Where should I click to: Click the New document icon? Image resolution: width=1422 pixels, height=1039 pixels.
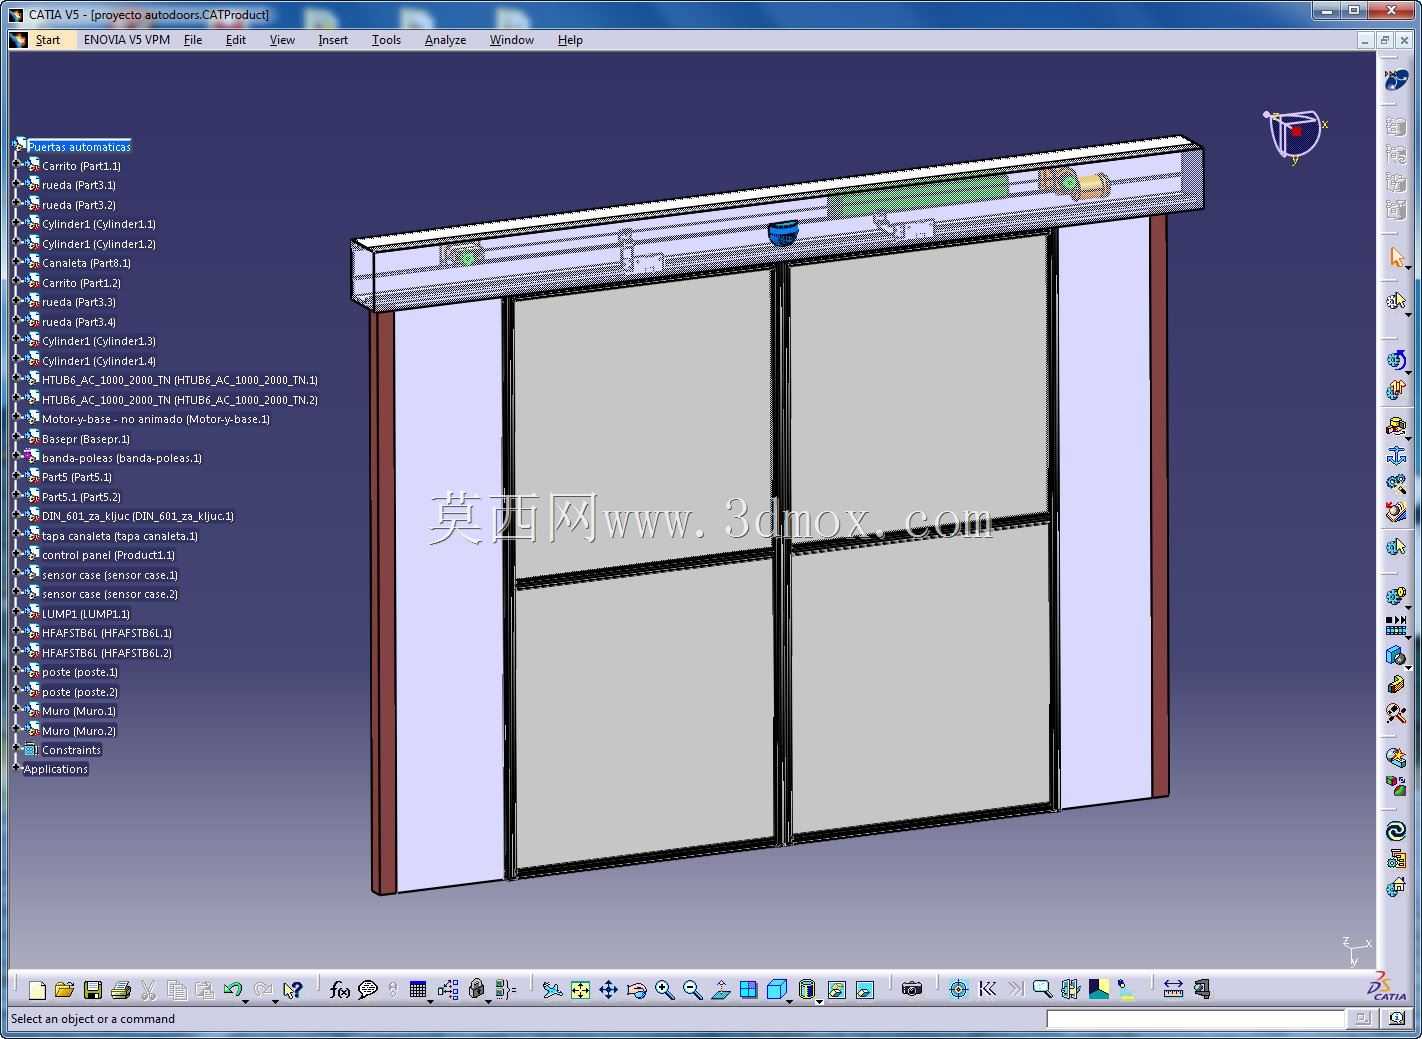37,990
